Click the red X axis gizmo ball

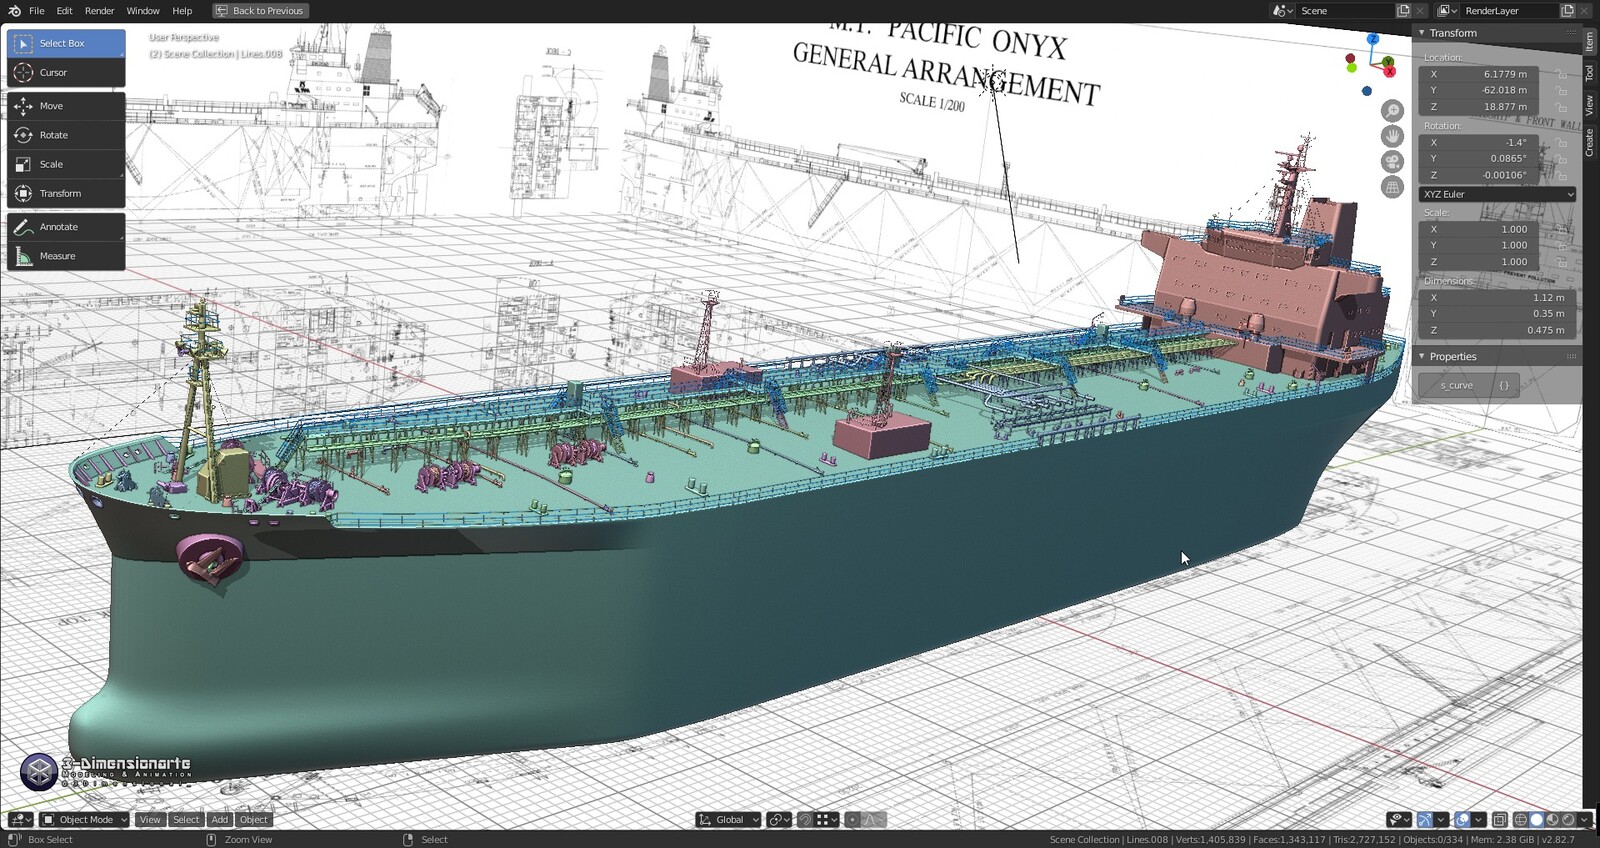[x=1390, y=72]
